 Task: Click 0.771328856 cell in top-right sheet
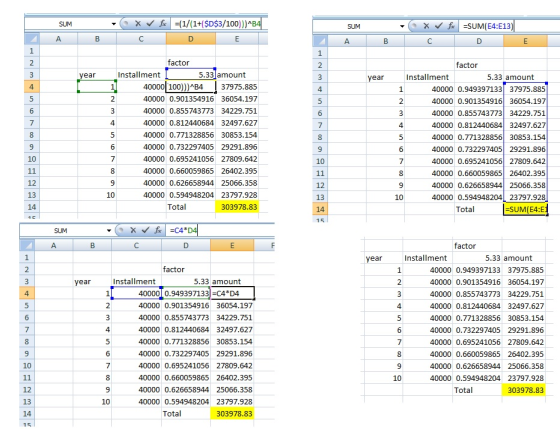479,137
